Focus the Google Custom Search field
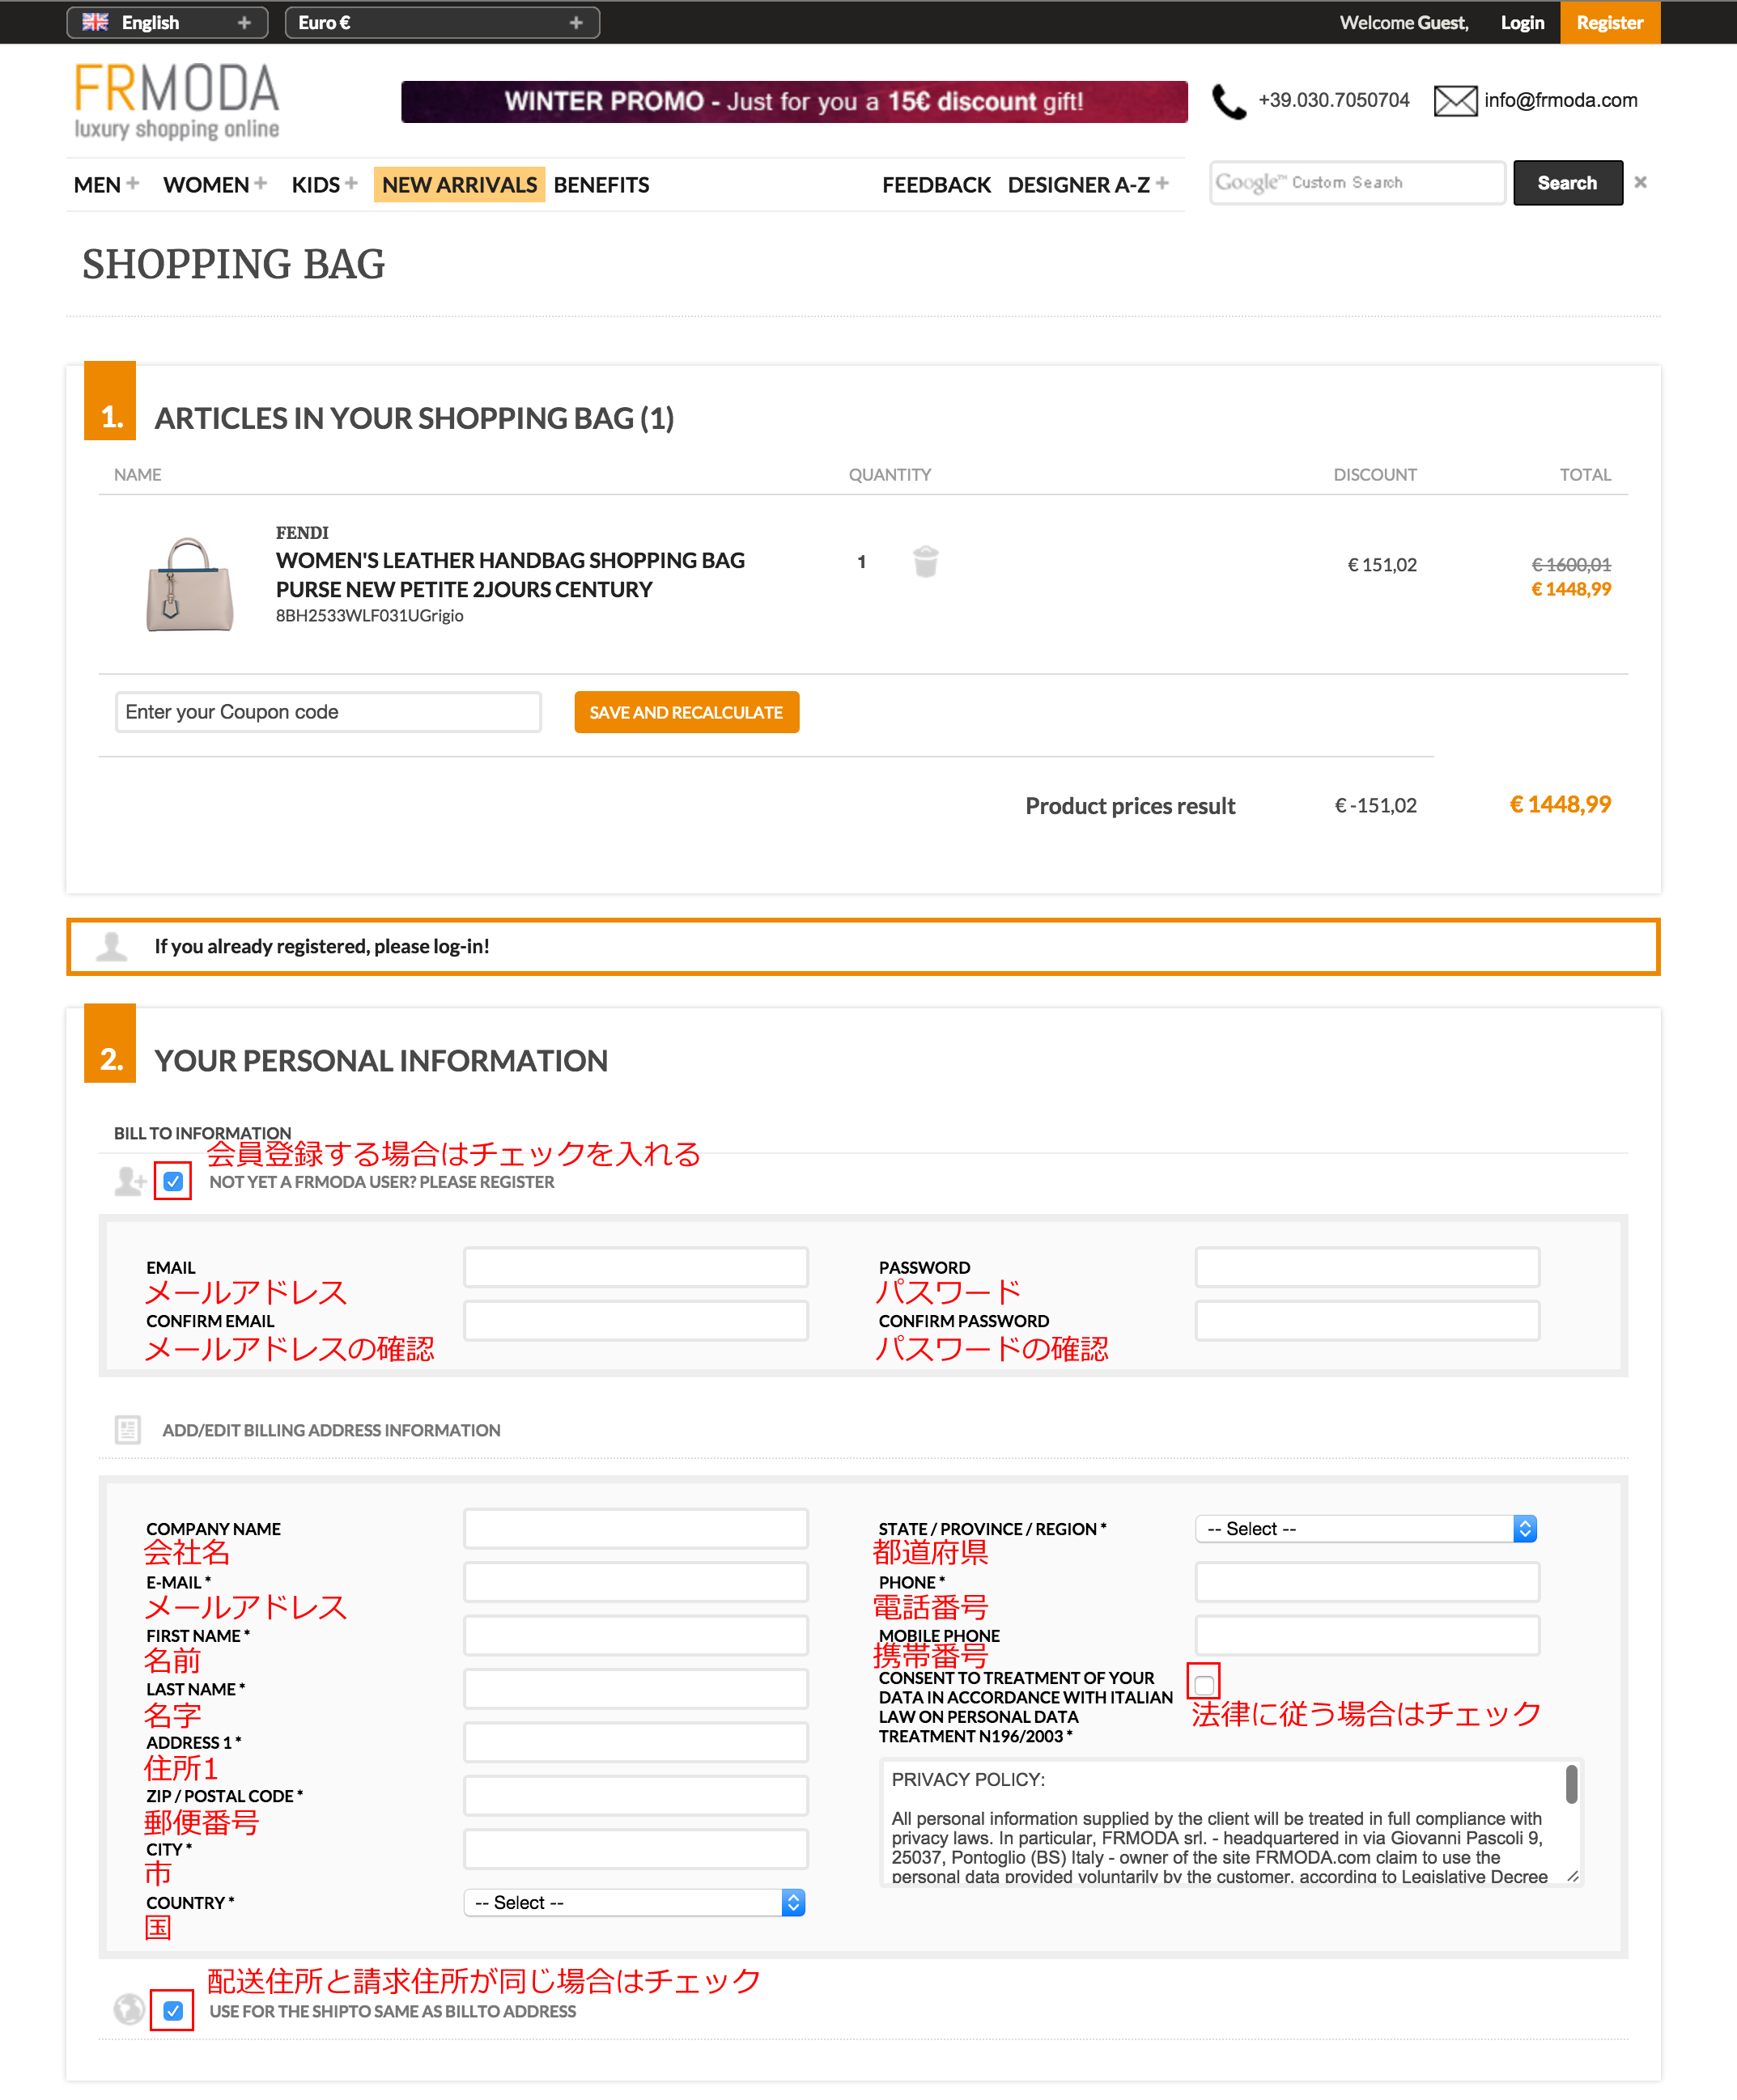 [1357, 183]
